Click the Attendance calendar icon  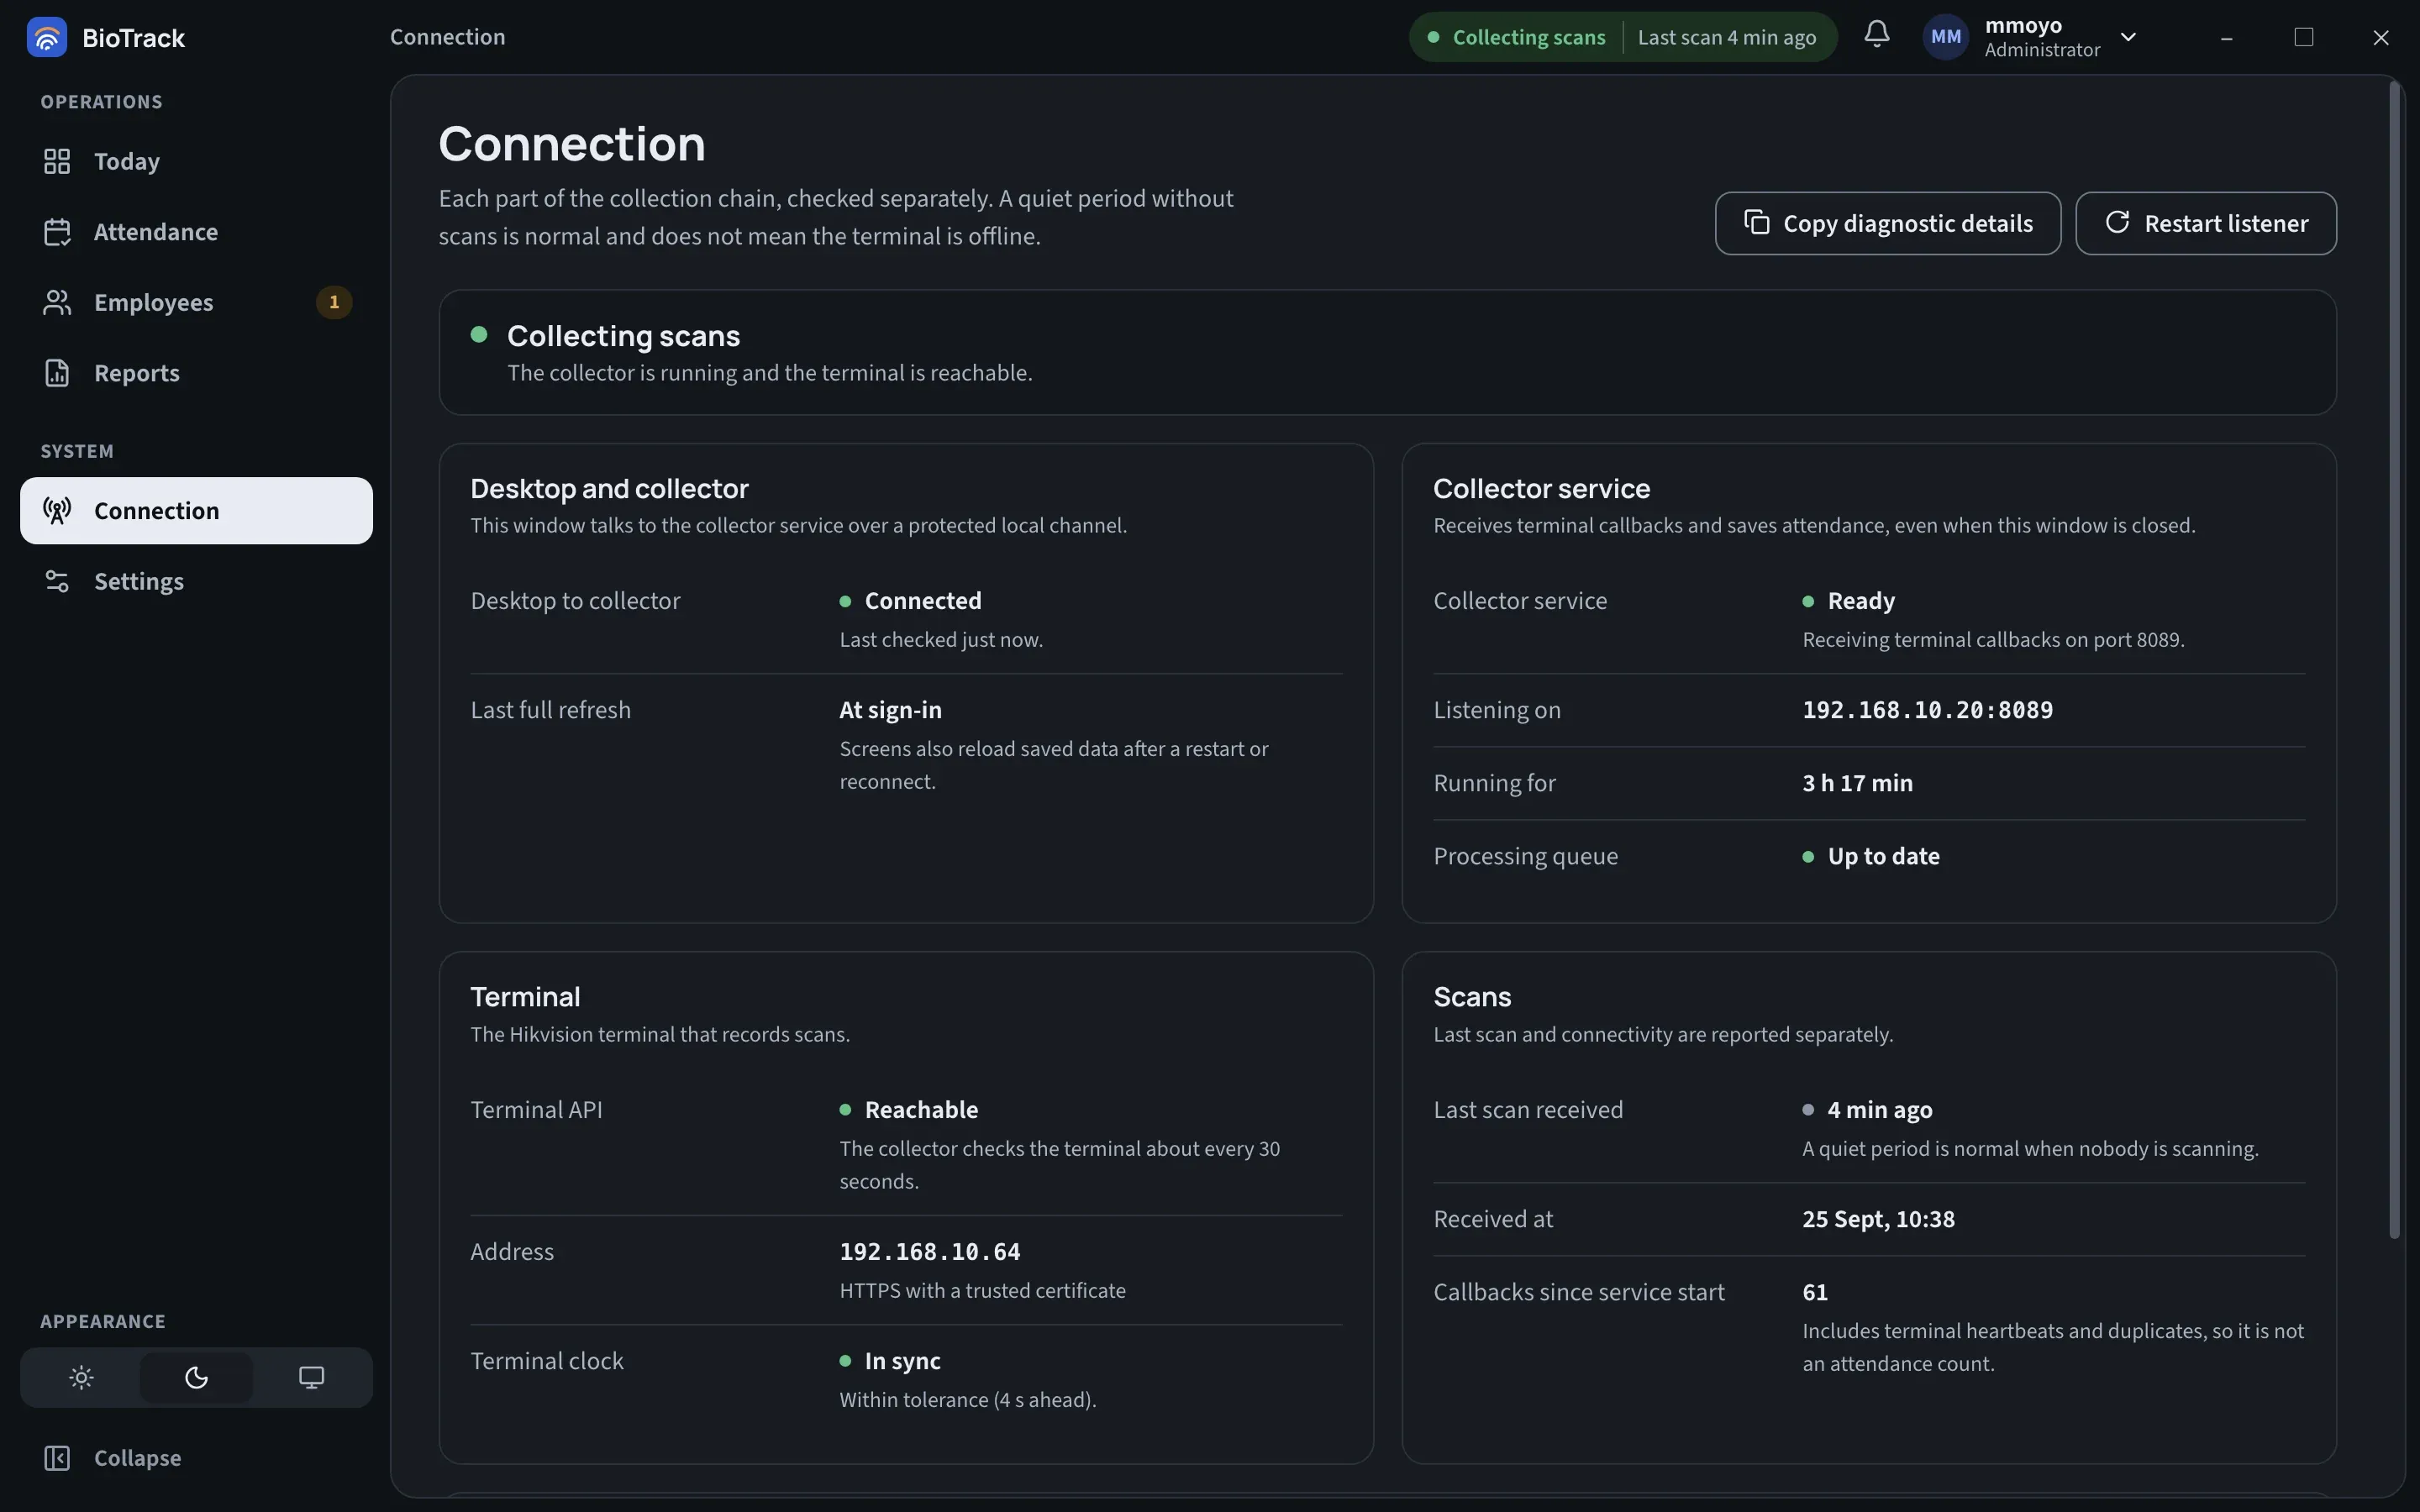point(57,232)
